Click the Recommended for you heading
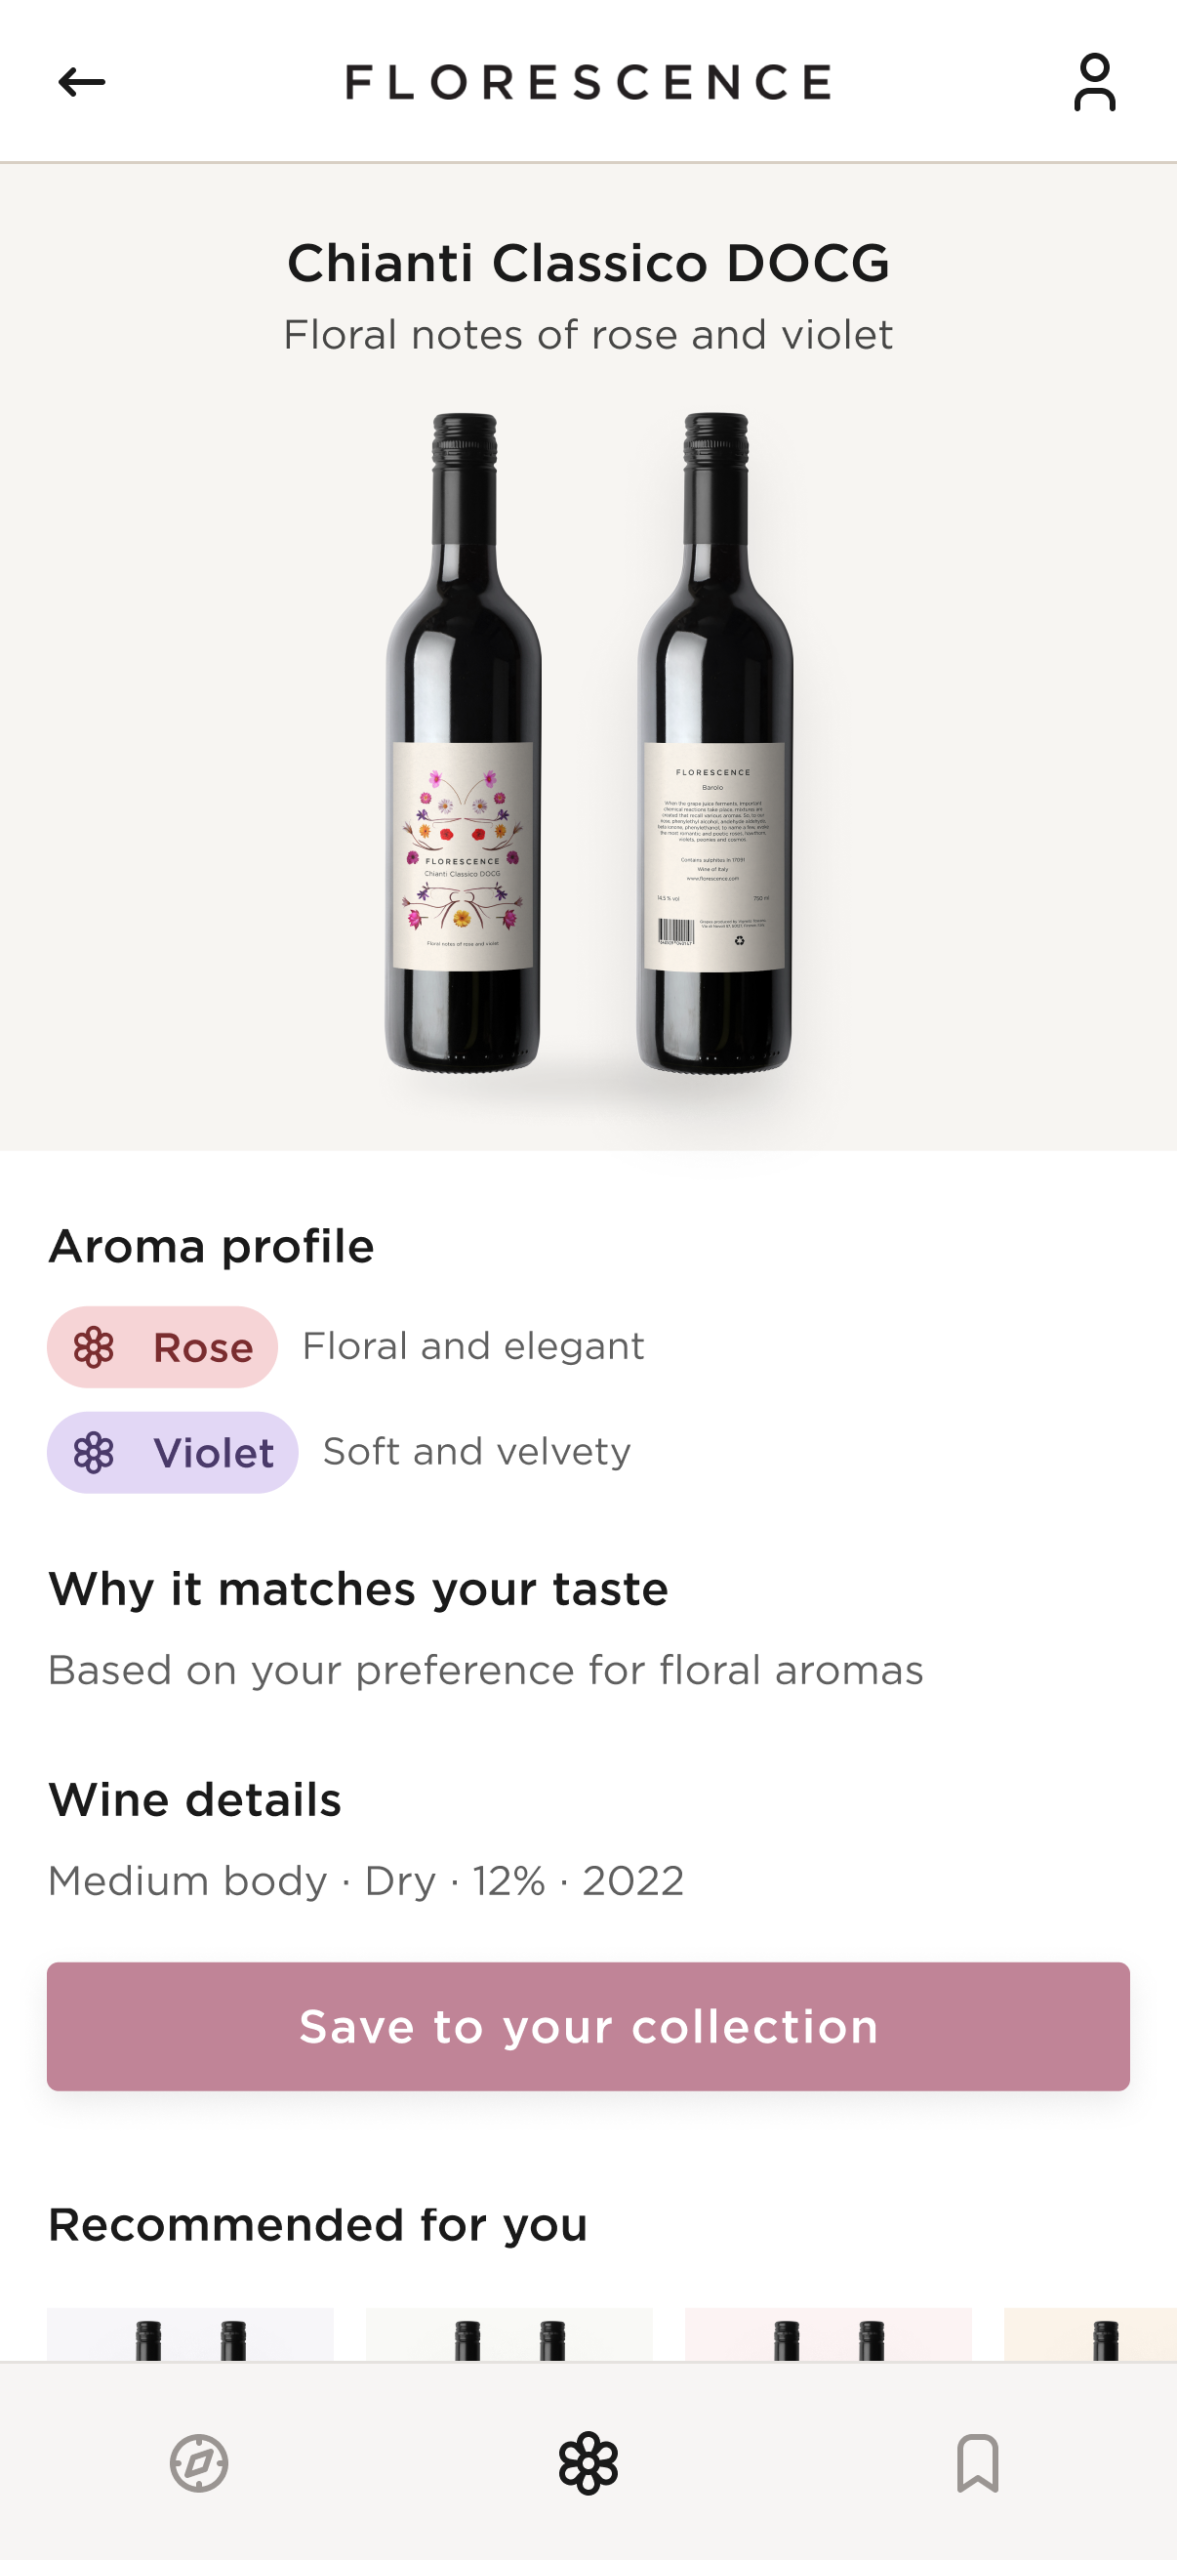Screen dimensions: 1177x2560 pyautogui.click(x=318, y=2225)
